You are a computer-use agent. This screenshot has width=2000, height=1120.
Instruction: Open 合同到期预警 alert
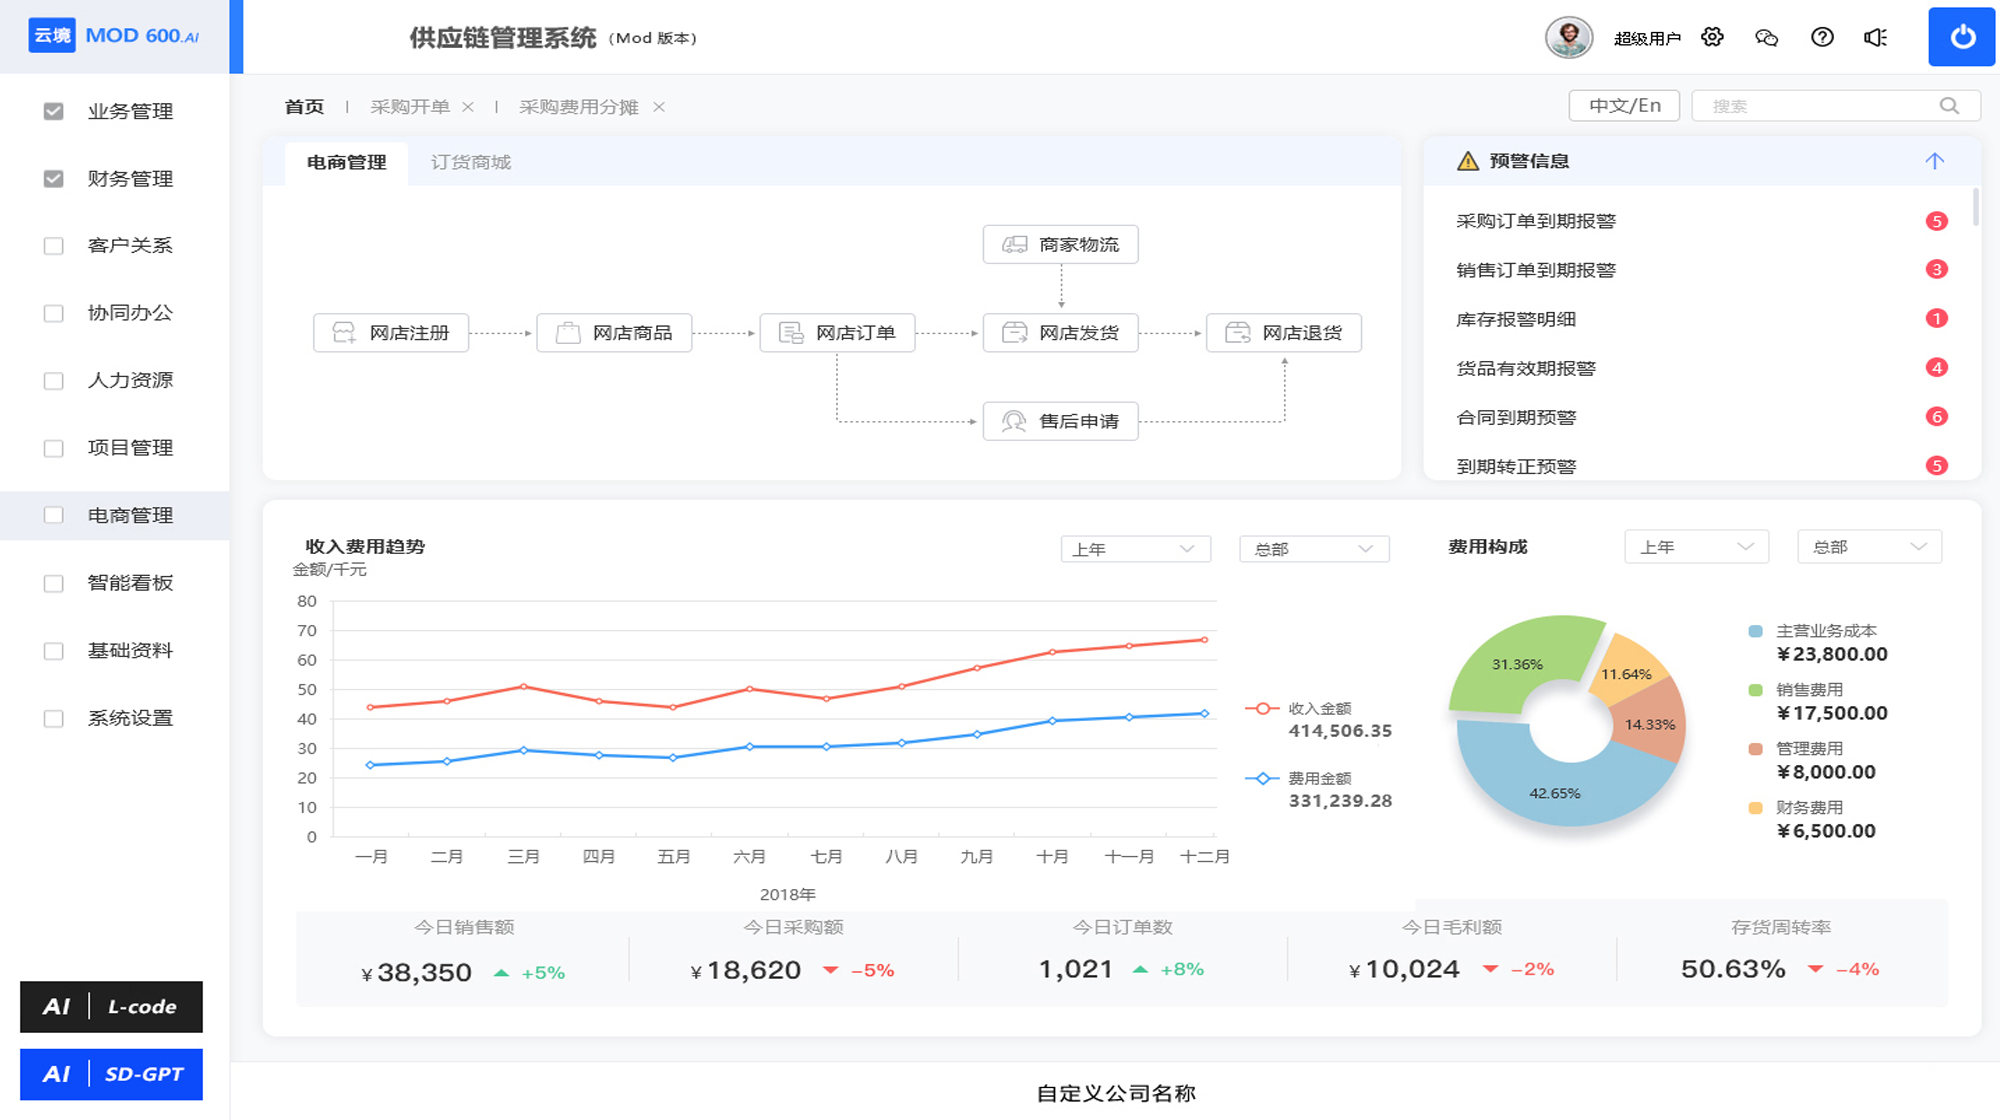1516,417
